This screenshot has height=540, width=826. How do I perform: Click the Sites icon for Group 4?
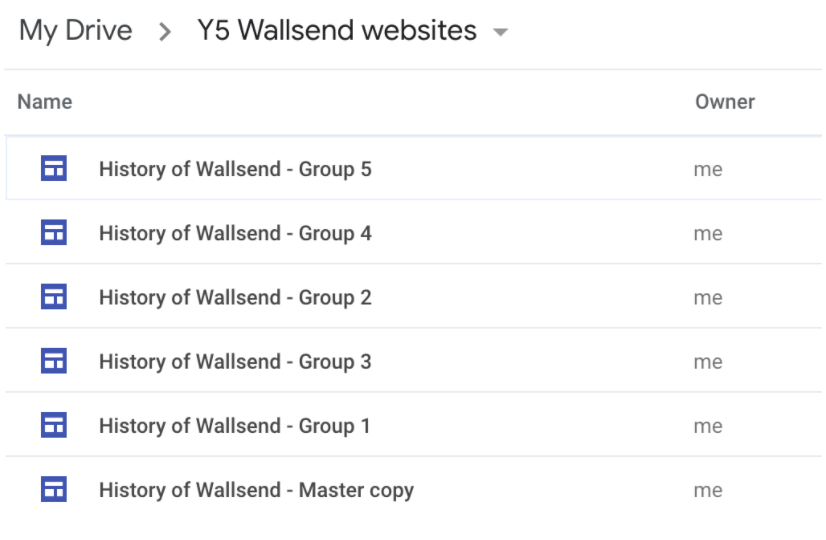pyautogui.click(x=54, y=232)
